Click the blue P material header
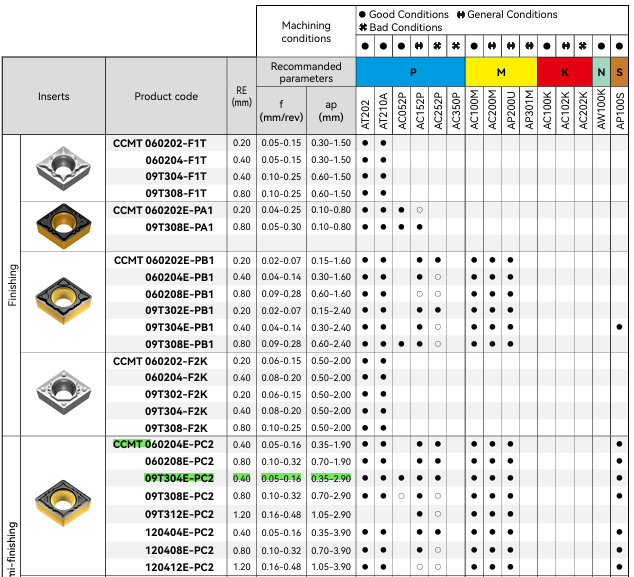 411,72
